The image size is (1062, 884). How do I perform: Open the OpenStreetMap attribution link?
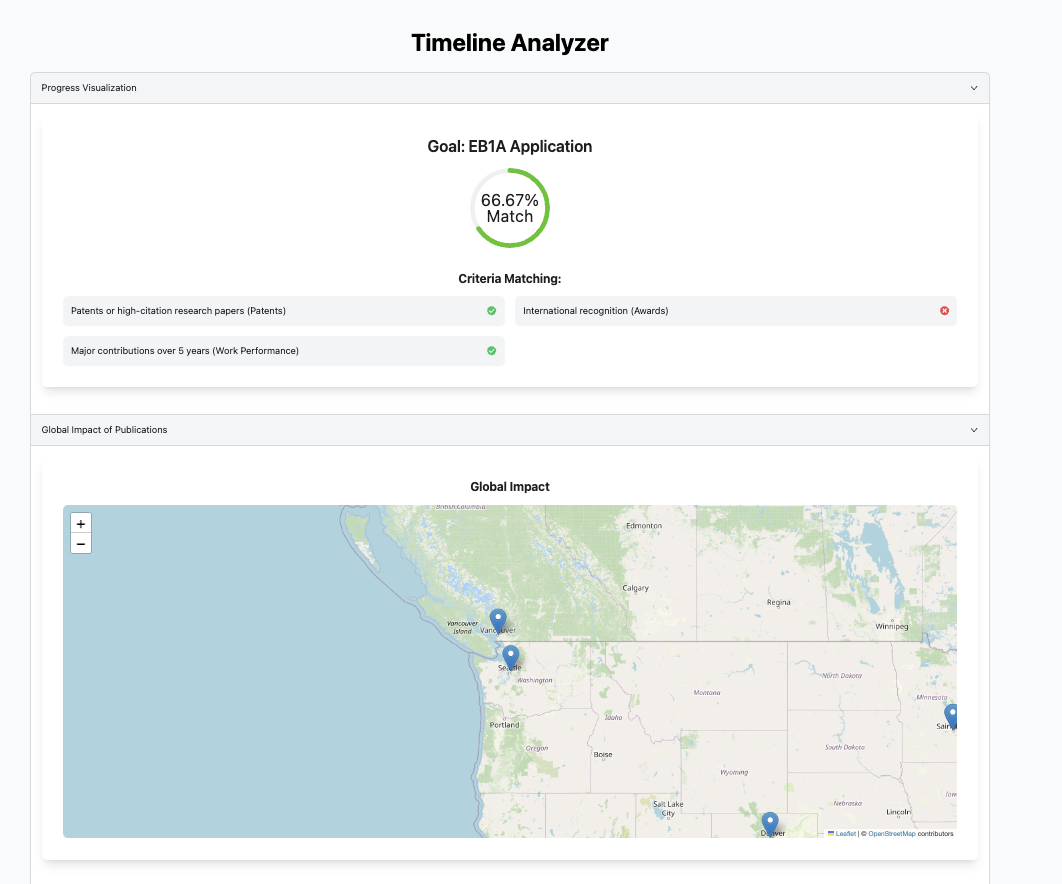pos(892,834)
